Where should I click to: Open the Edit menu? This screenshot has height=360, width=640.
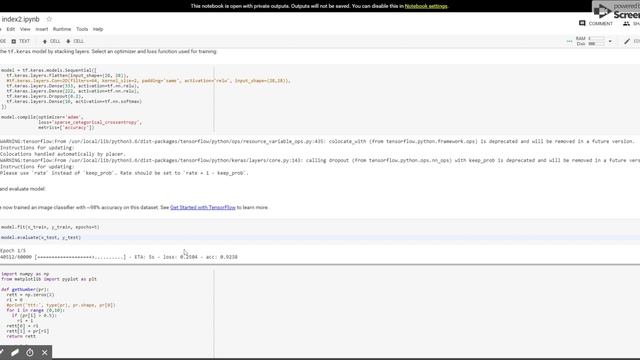11,29
